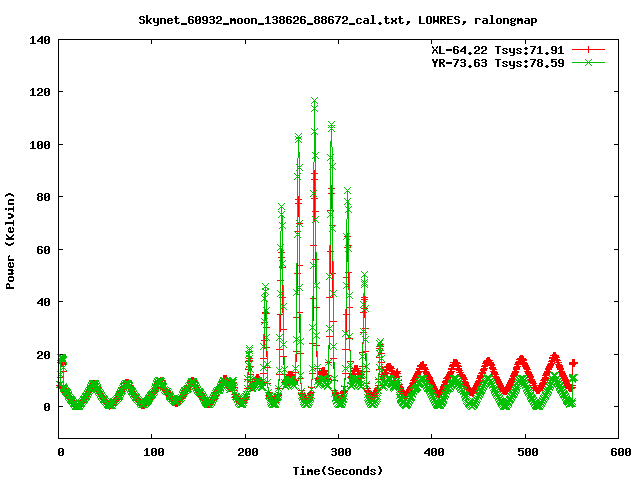This screenshot has height=480, width=640.
Task: Click the 140 y-axis tick label
Action: pos(40,40)
